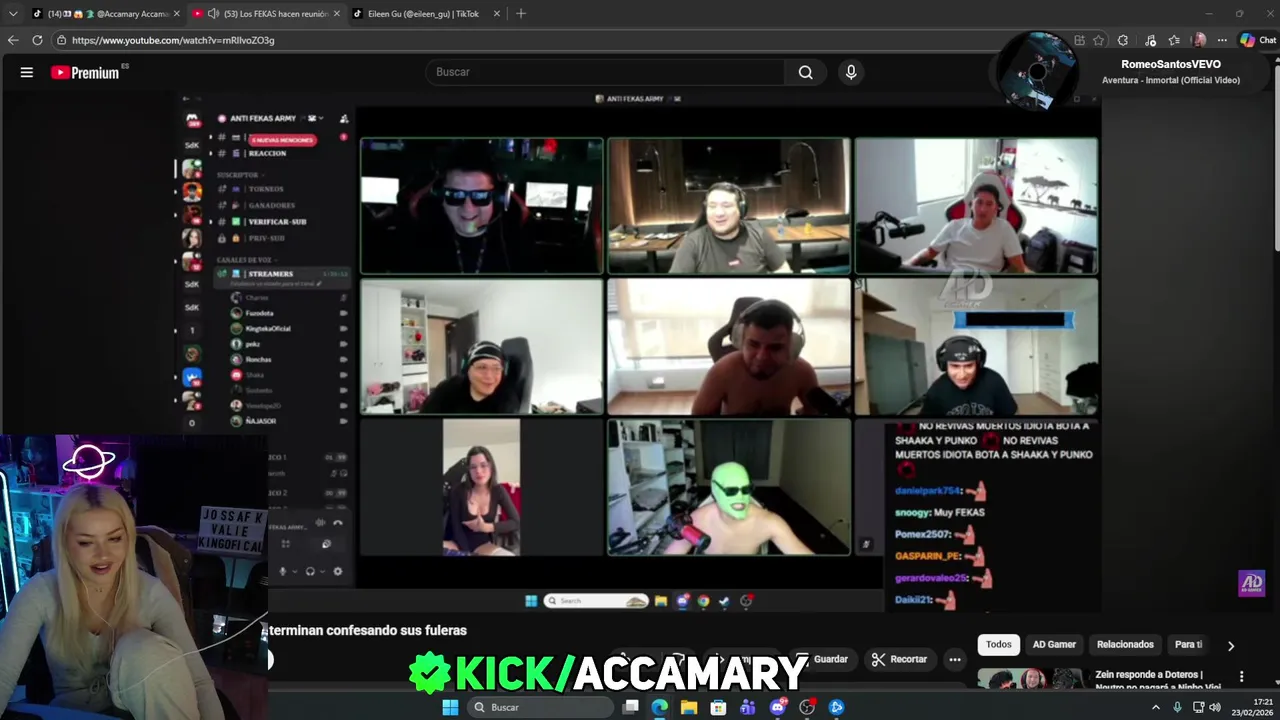This screenshot has height=720, width=1280.
Task: Open the volume control in the system tray
Action: pyautogui.click(x=1215, y=707)
